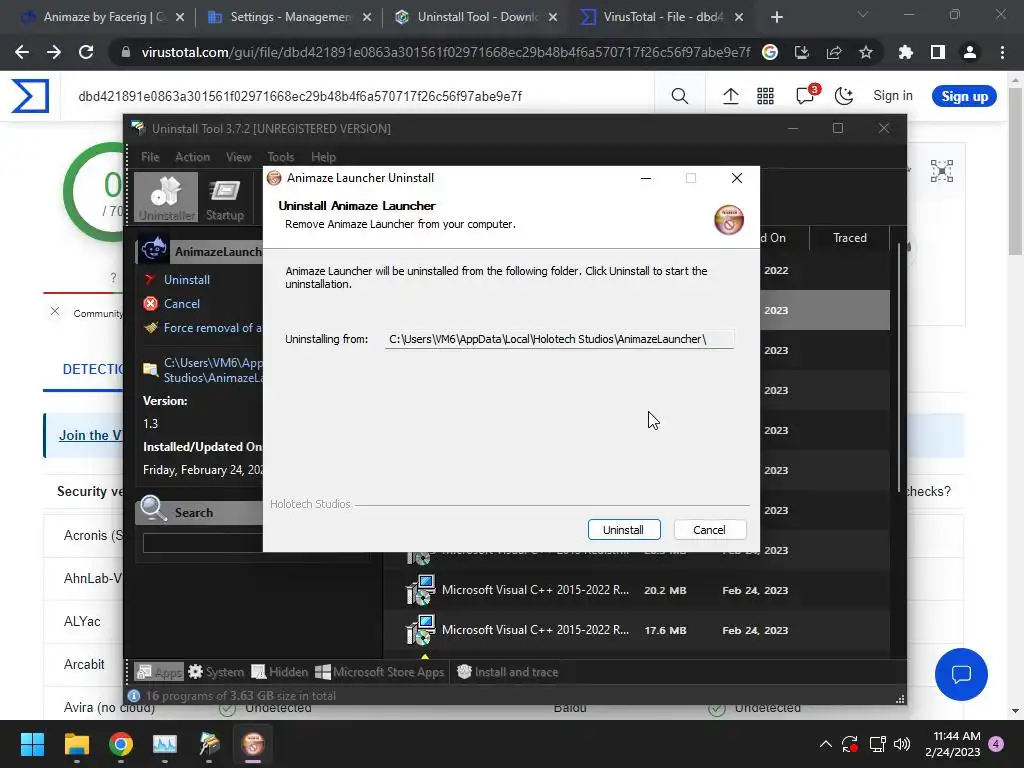The image size is (1024, 768).
Task: Open the Chrome side panel icon
Action: click(x=938, y=52)
